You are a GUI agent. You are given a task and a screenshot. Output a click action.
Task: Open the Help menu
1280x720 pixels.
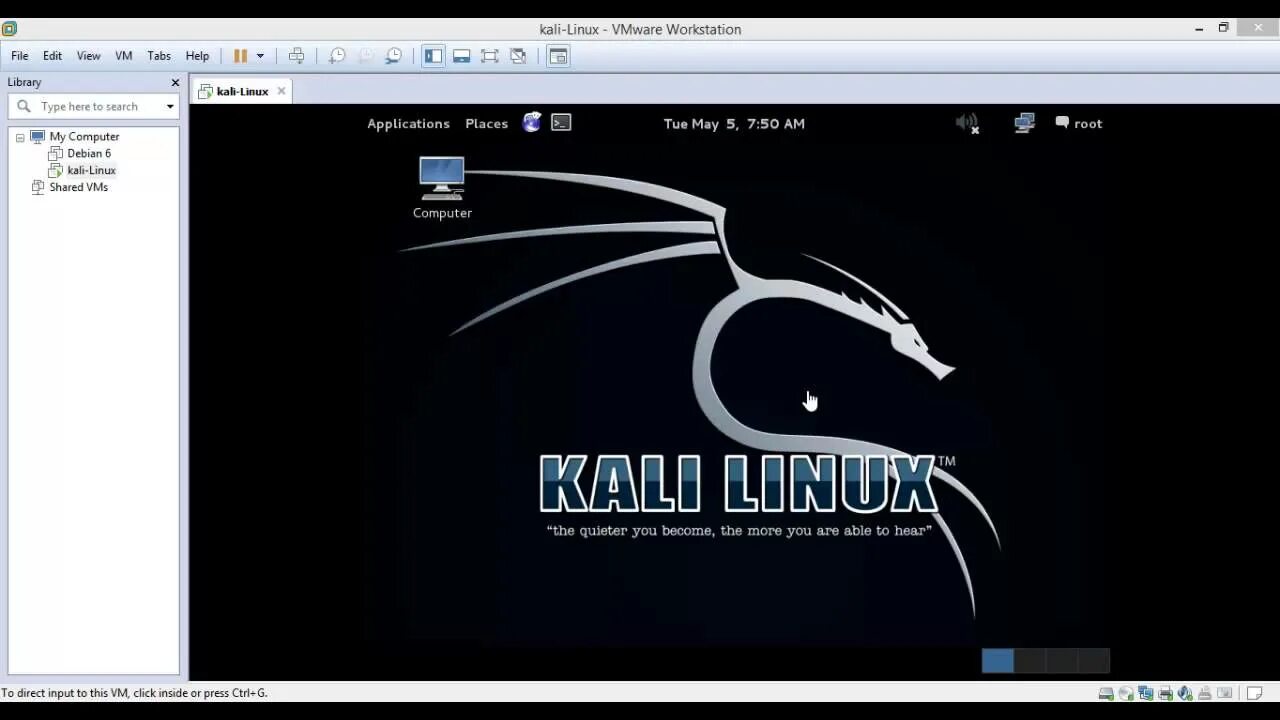coord(197,56)
